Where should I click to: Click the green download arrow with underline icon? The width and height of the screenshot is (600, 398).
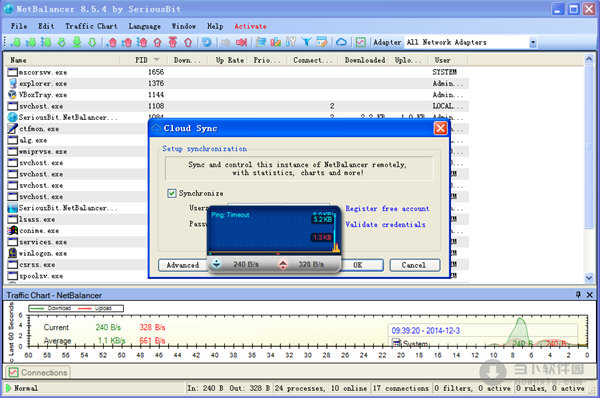pos(77,42)
